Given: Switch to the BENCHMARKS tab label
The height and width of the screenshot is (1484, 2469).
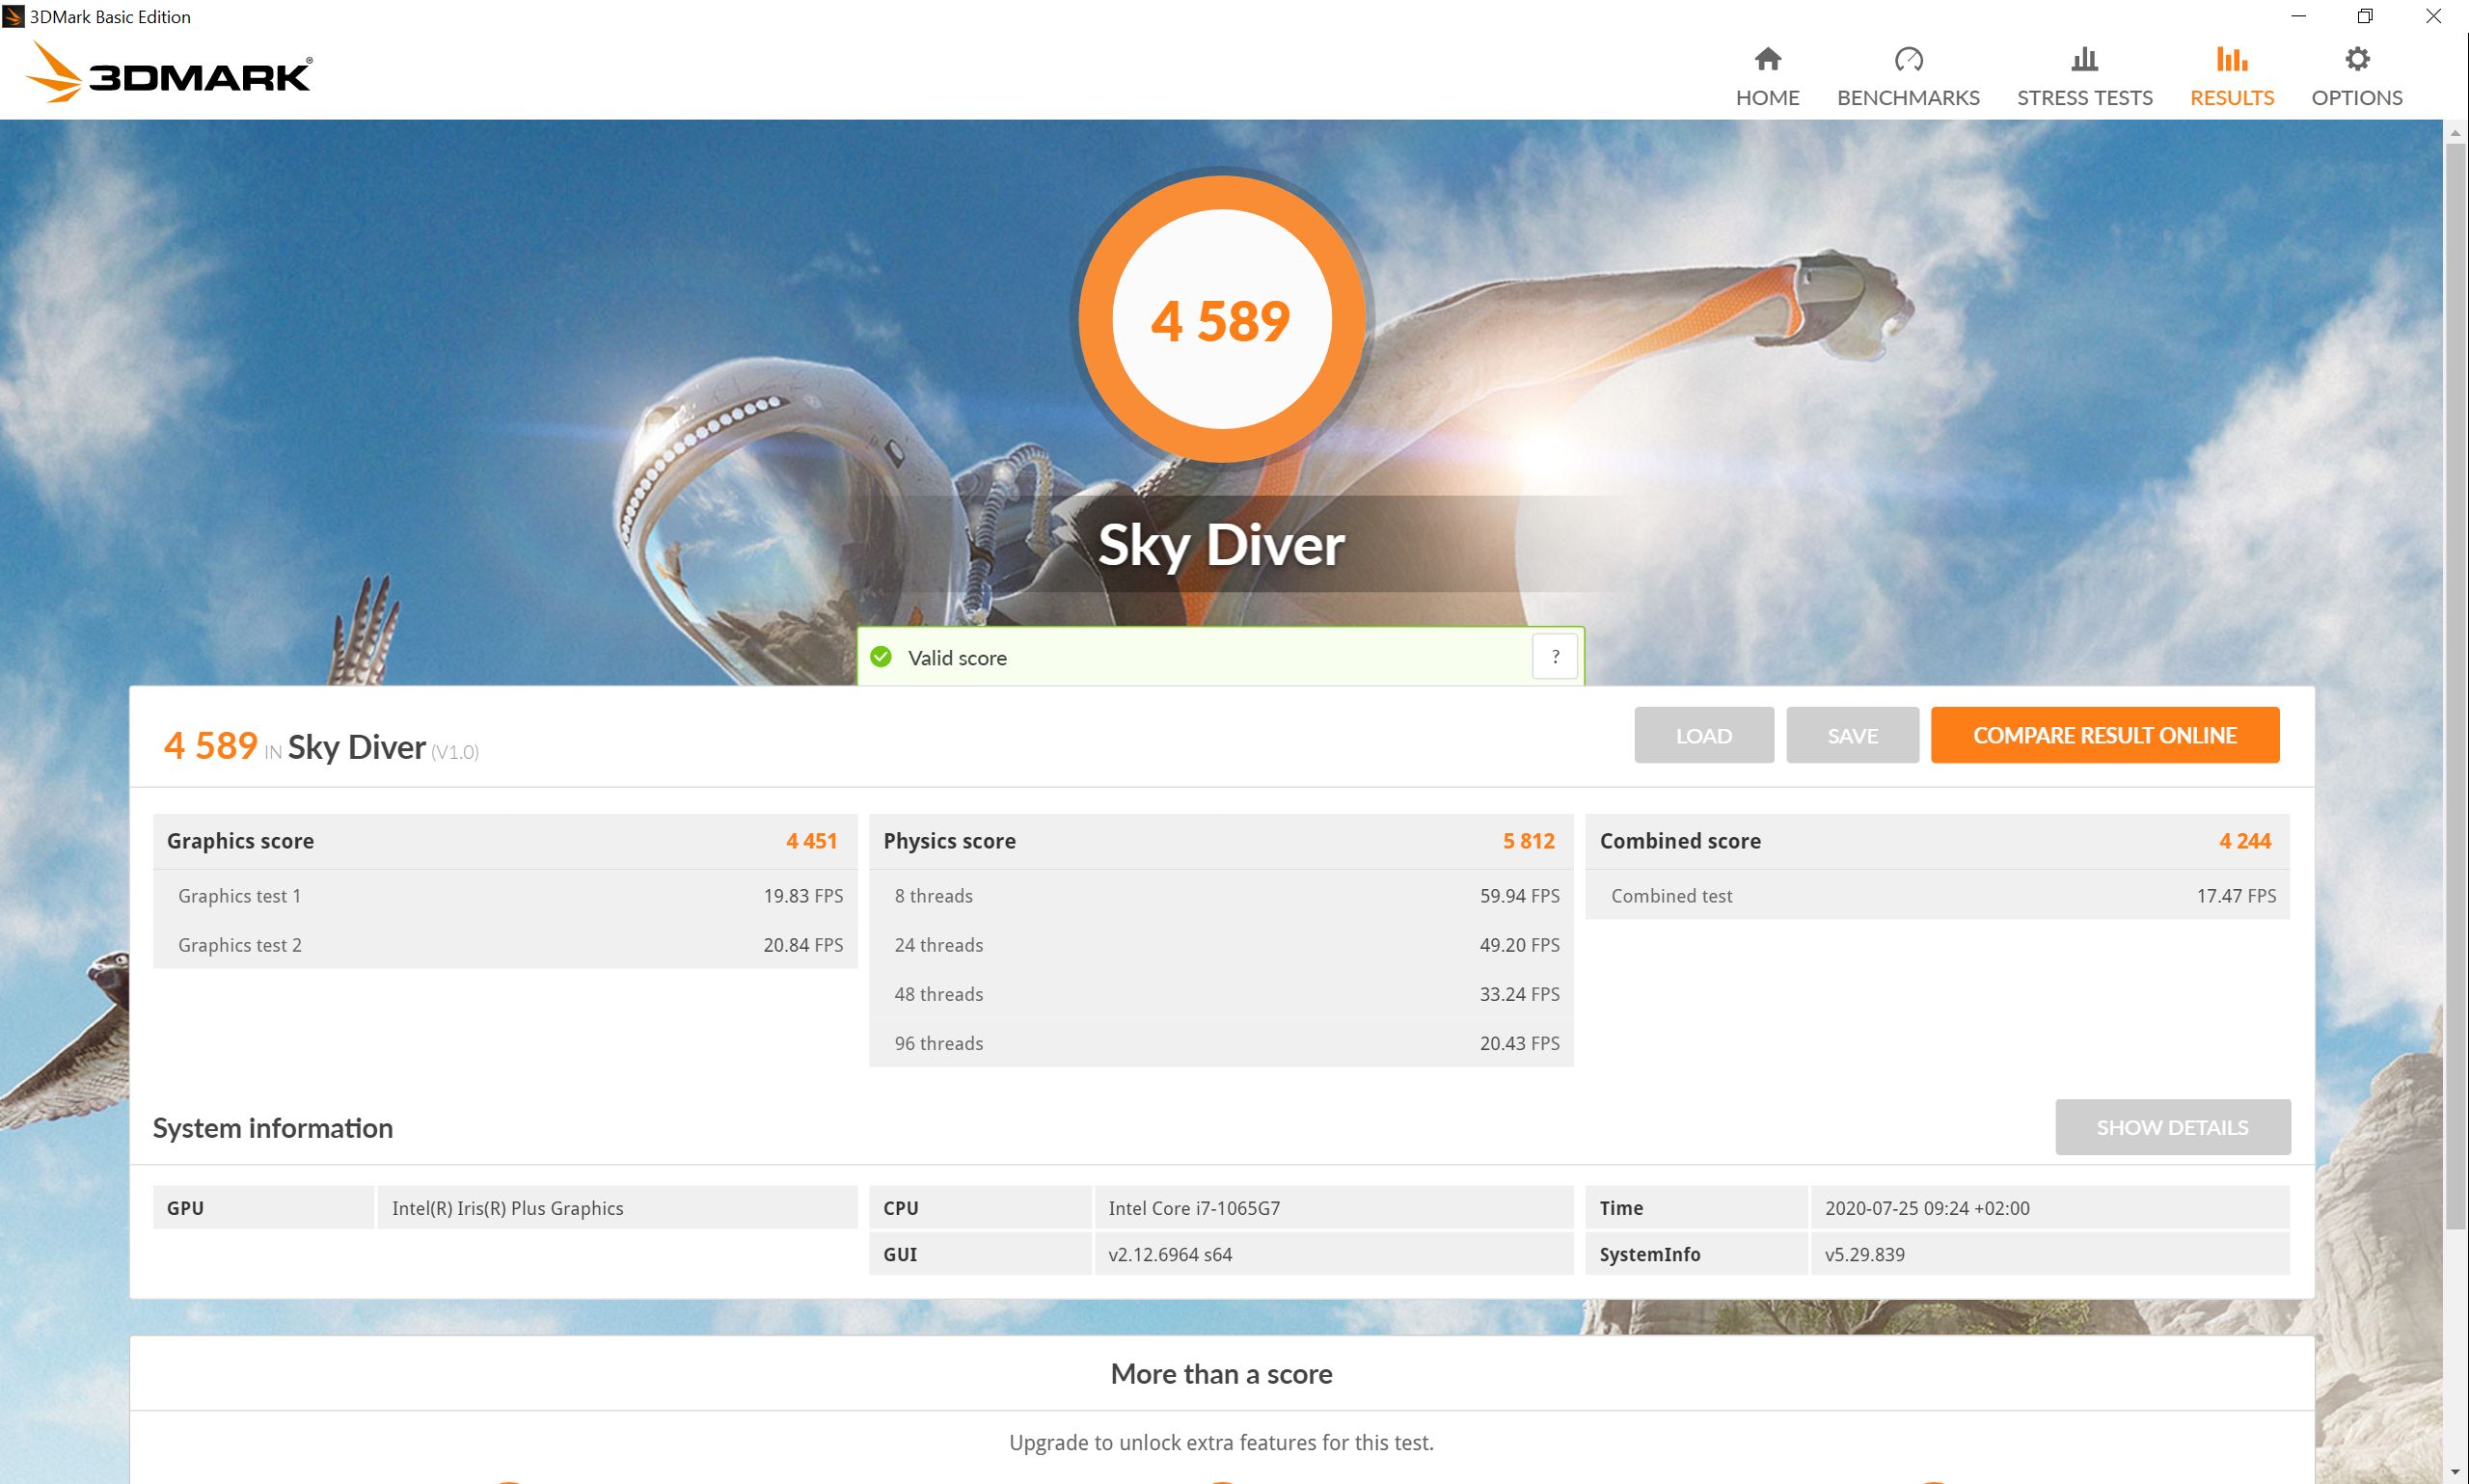Looking at the screenshot, I should click(1907, 98).
